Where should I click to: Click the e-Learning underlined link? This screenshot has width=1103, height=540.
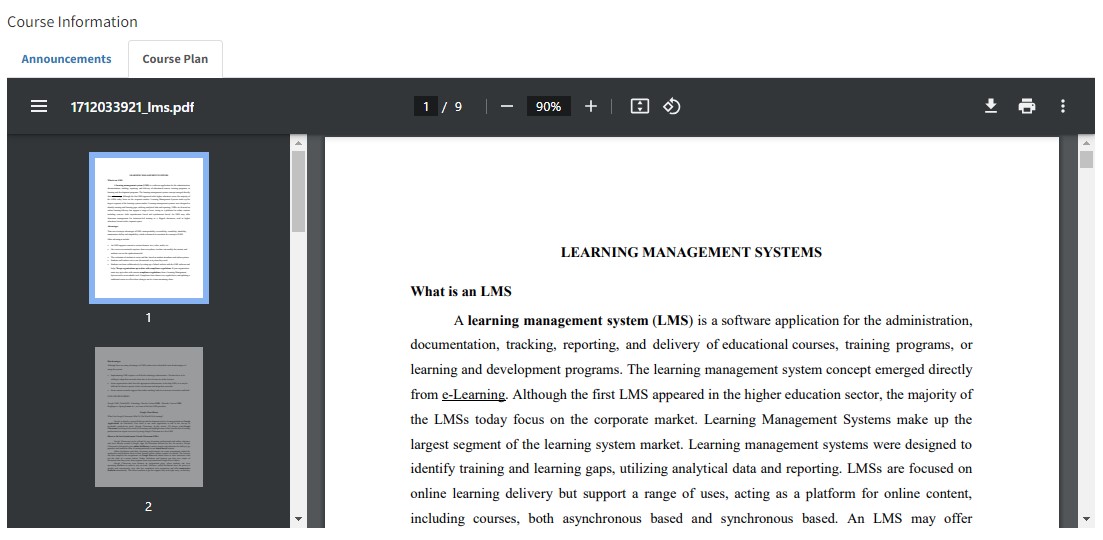(474, 395)
